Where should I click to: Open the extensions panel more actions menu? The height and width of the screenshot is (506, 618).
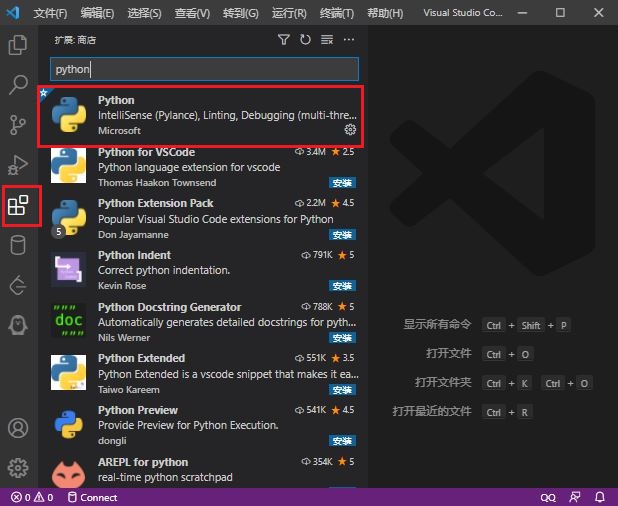click(349, 39)
